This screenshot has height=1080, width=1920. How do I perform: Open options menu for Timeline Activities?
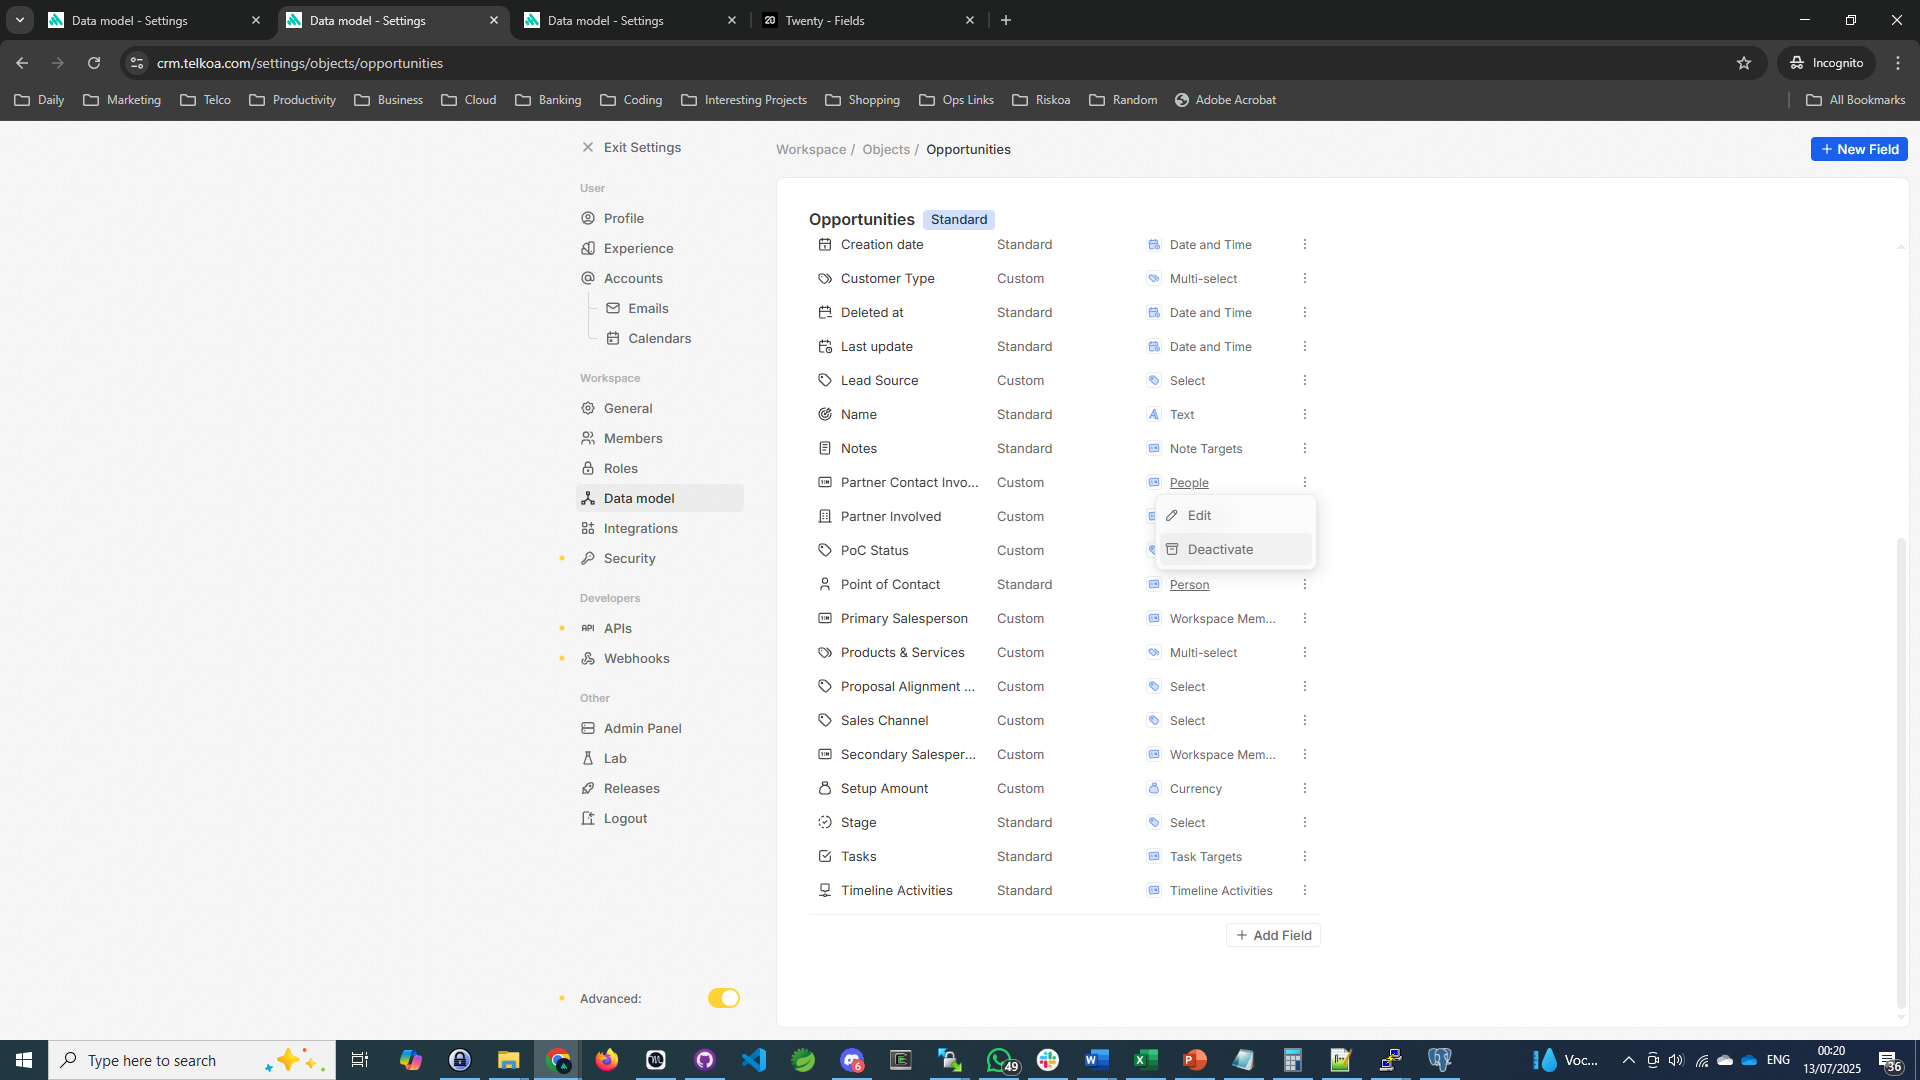click(1305, 890)
